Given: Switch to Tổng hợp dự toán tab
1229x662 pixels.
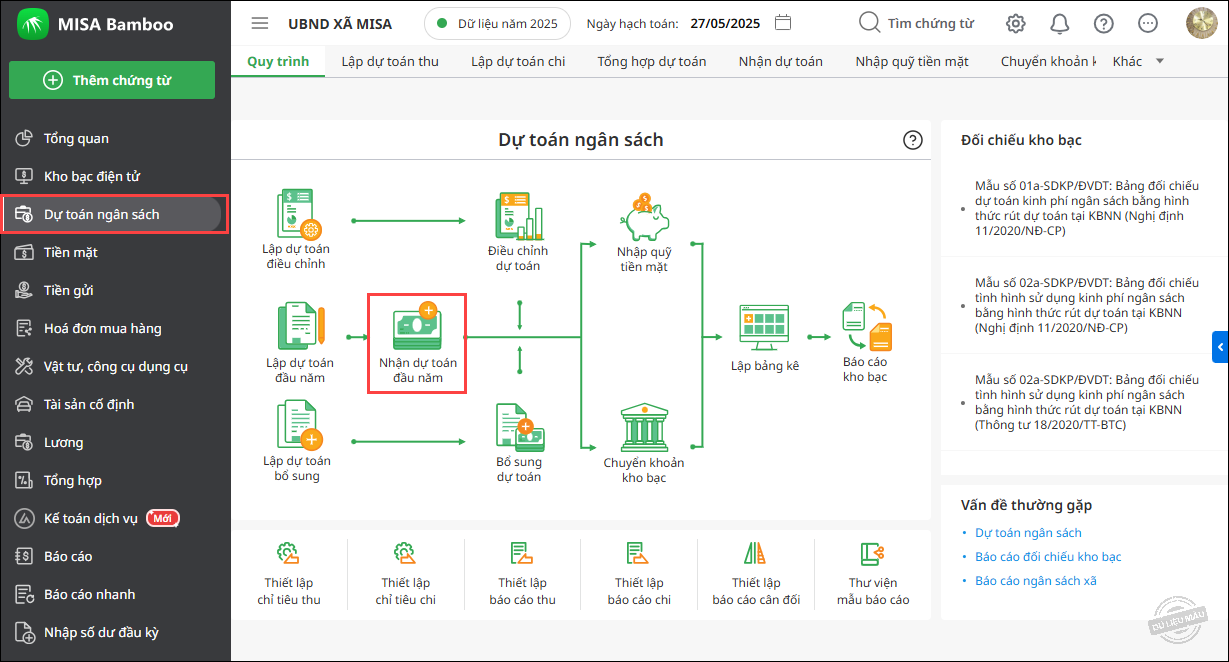Looking at the screenshot, I should 652,61.
